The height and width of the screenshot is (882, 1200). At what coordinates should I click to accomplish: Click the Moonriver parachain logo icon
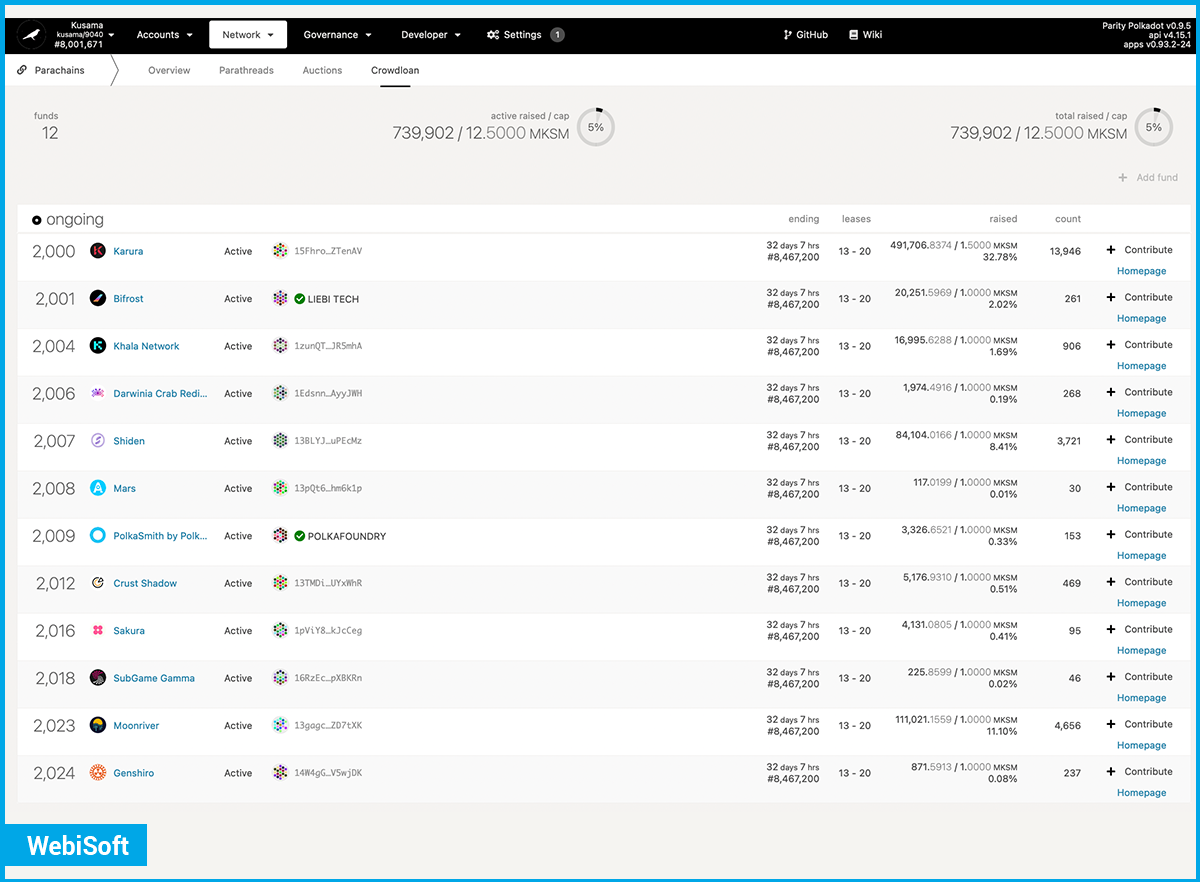pos(98,725)
